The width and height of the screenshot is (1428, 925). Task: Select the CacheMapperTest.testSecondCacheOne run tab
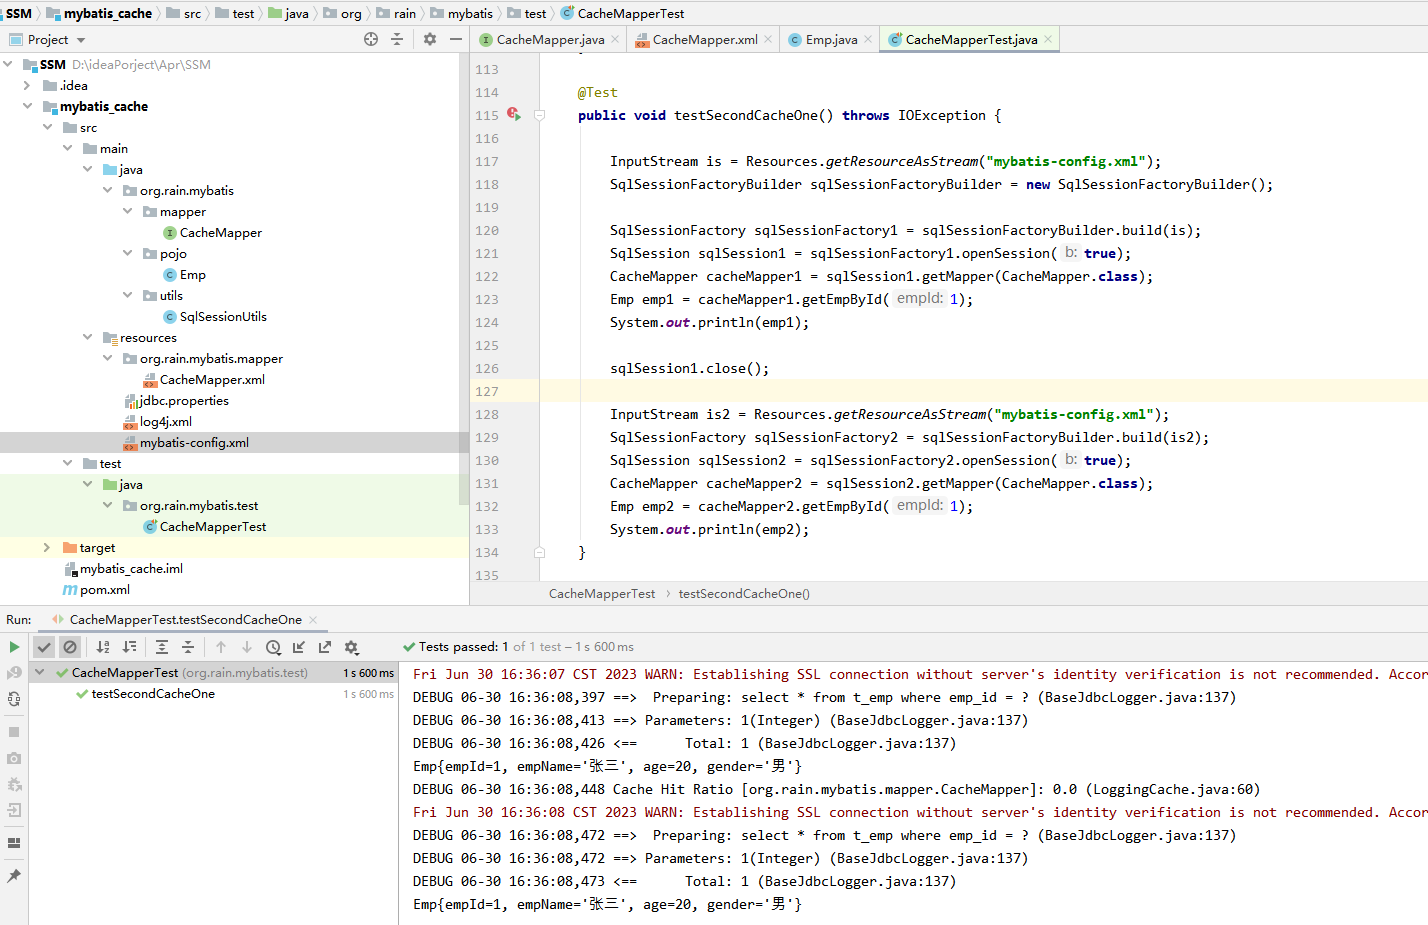185,620
